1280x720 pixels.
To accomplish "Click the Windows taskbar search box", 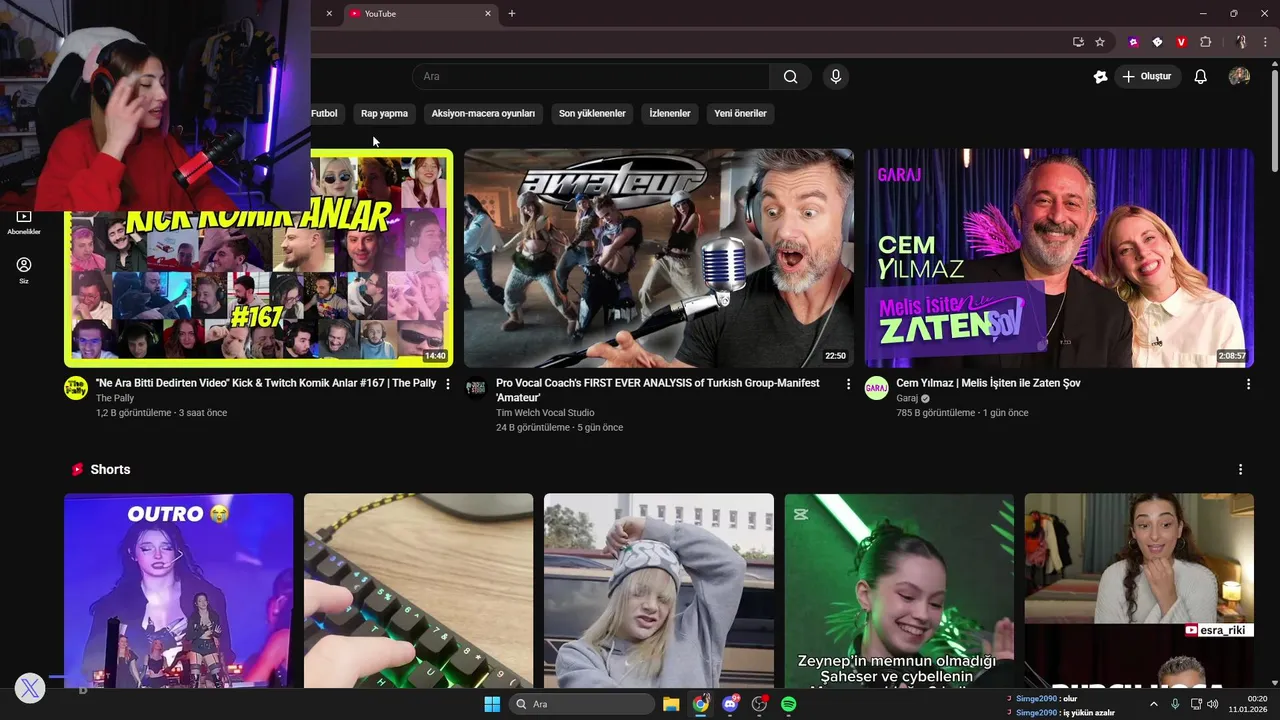I will click(x=582, y=704).
